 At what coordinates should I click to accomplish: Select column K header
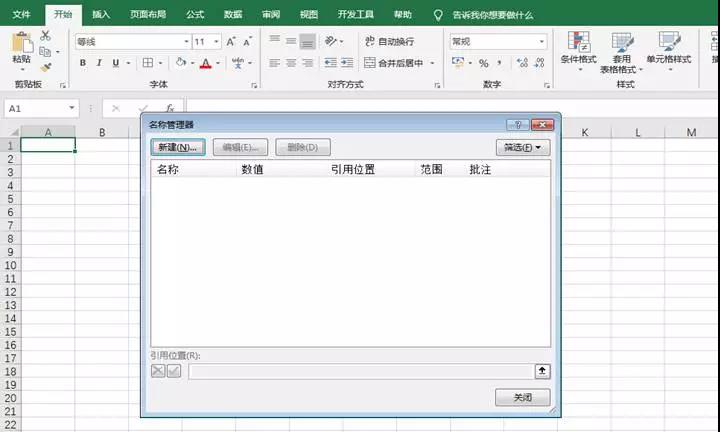585,132
